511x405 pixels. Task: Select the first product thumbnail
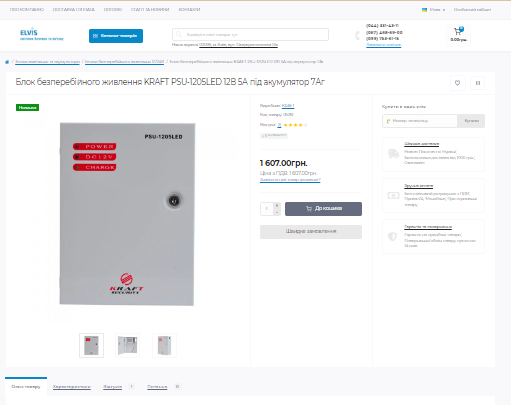[91, 345]
